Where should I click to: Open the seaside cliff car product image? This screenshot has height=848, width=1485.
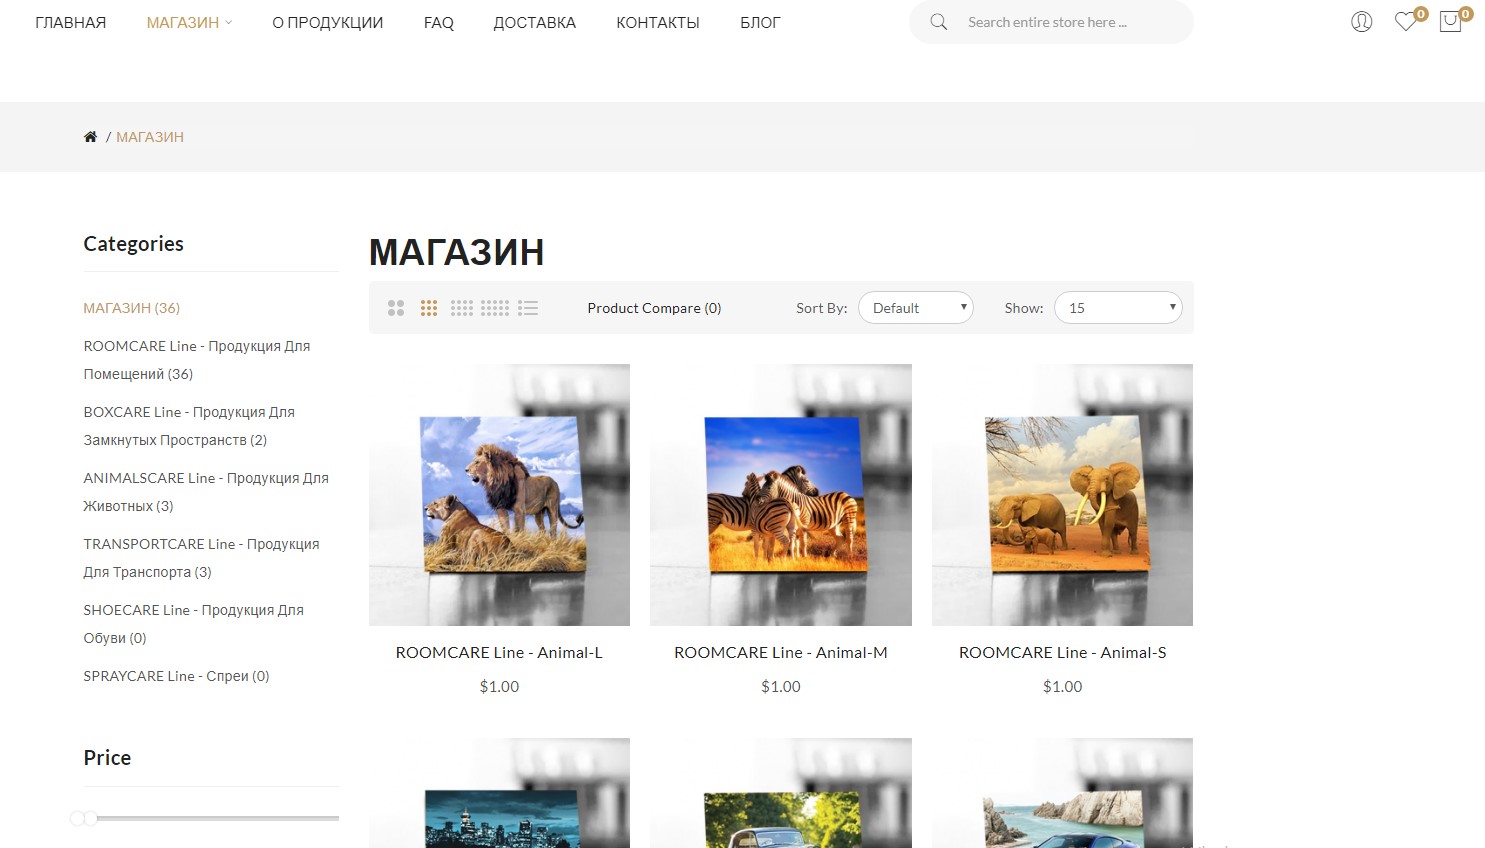pyautogui.click(x=1062, y=793)
